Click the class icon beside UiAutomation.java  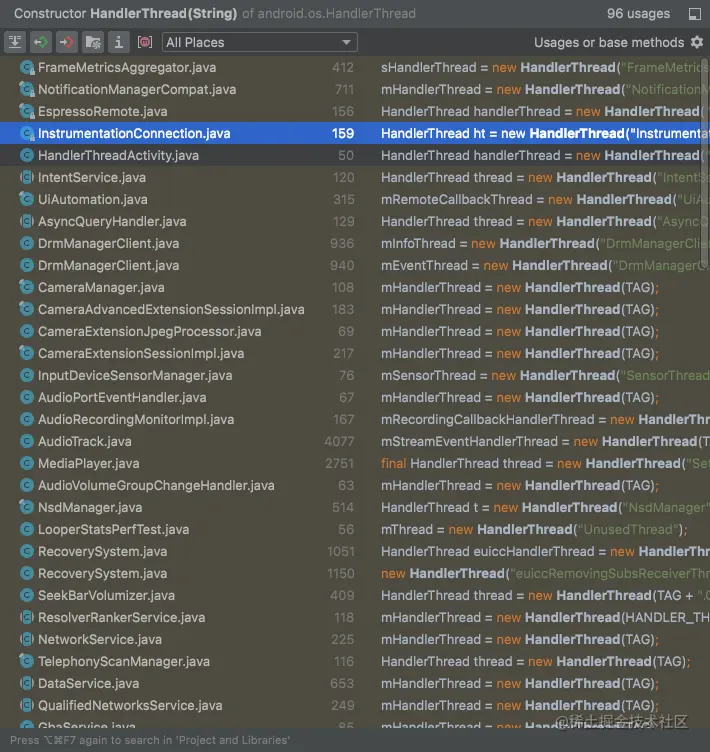pos(27,199)
